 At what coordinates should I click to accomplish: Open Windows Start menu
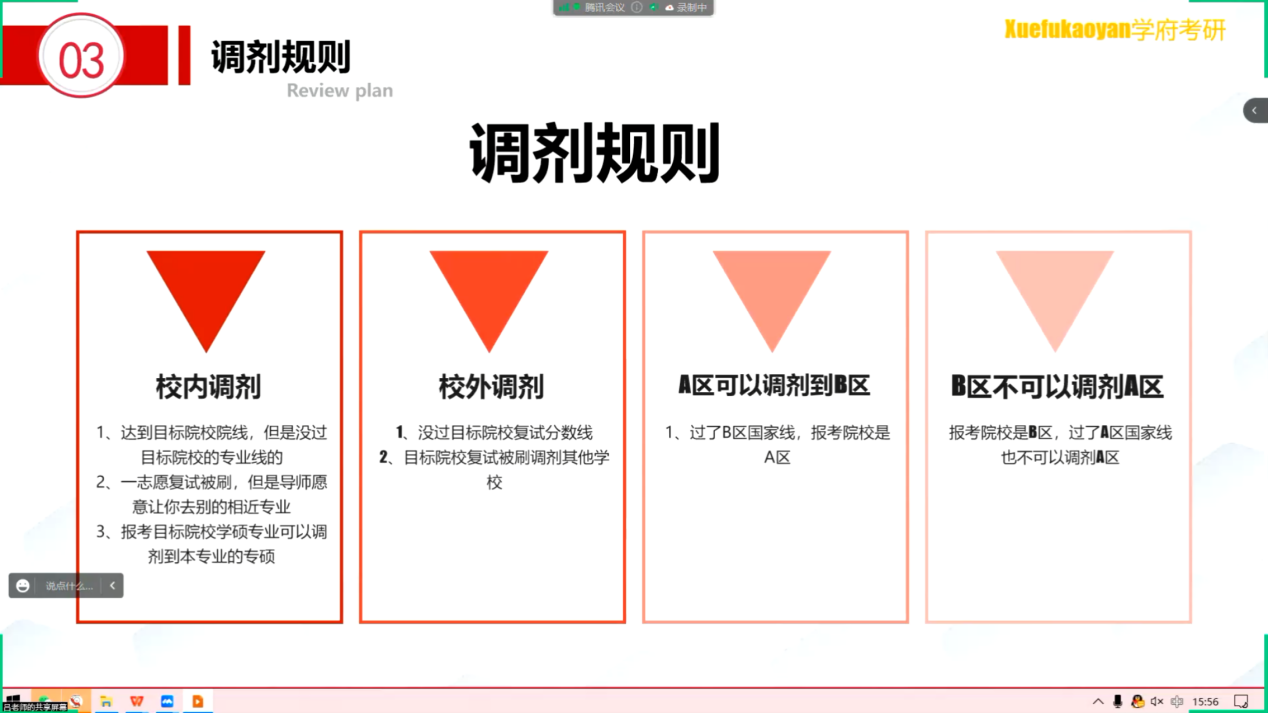pos(14,702)
